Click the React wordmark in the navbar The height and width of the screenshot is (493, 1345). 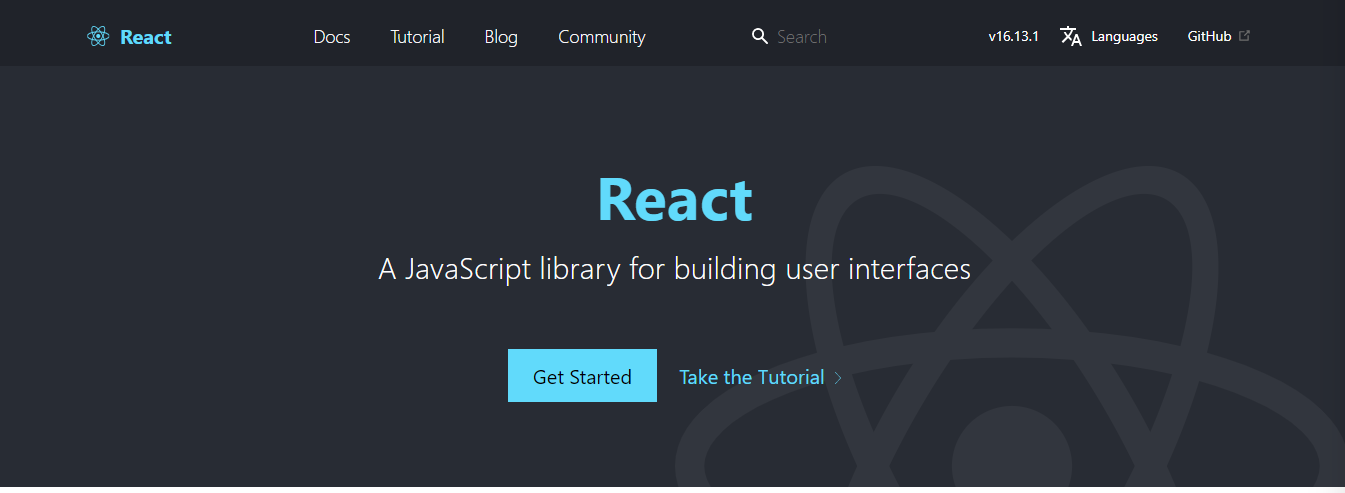click(x=146, y=37)
